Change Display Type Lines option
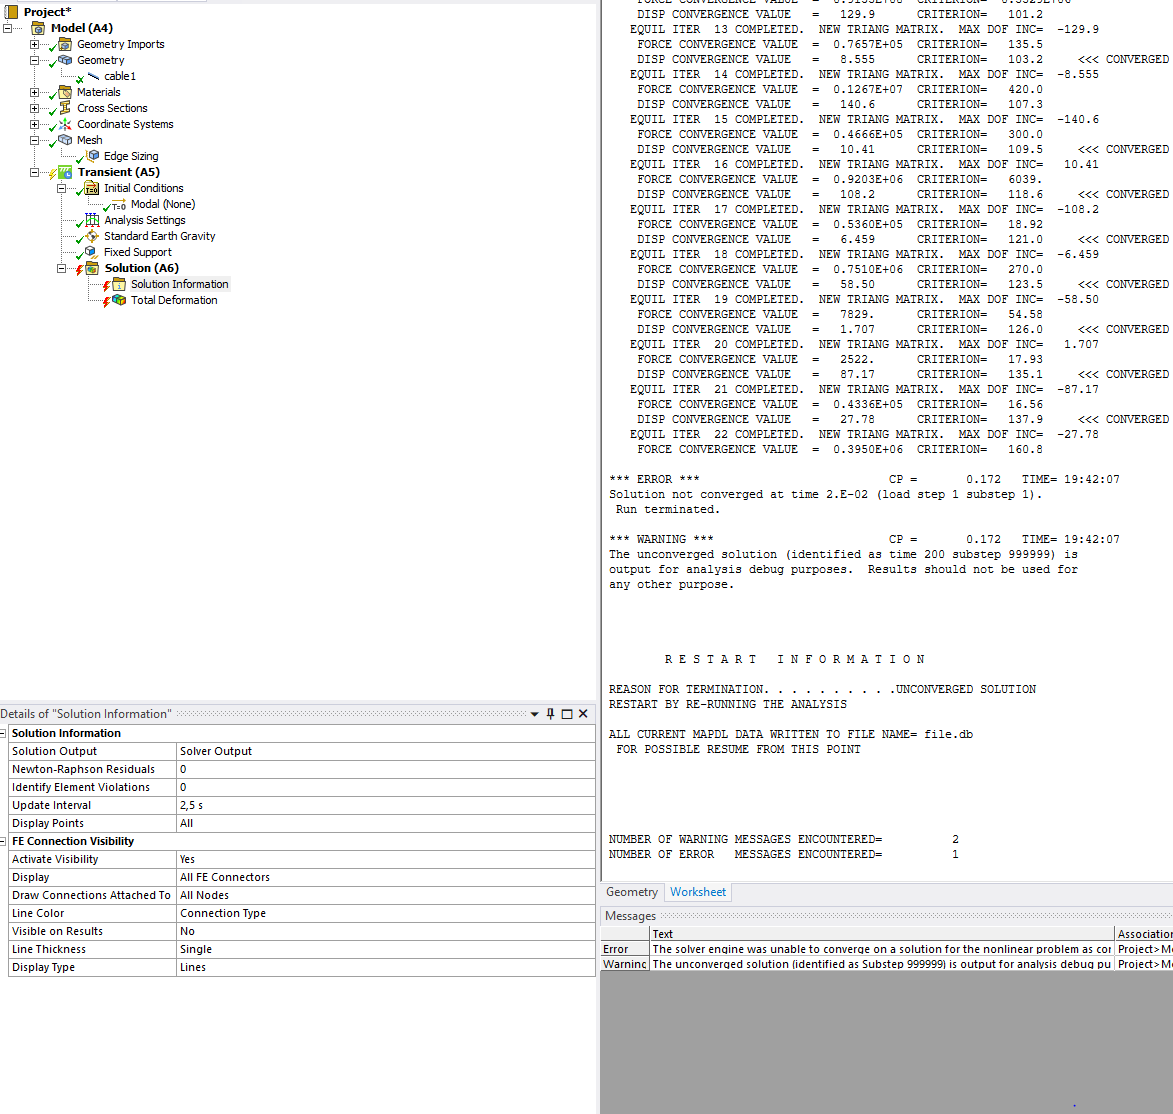Image resolution: width=1173 pixels, height=1114 pixels. [x=385, y=967]
